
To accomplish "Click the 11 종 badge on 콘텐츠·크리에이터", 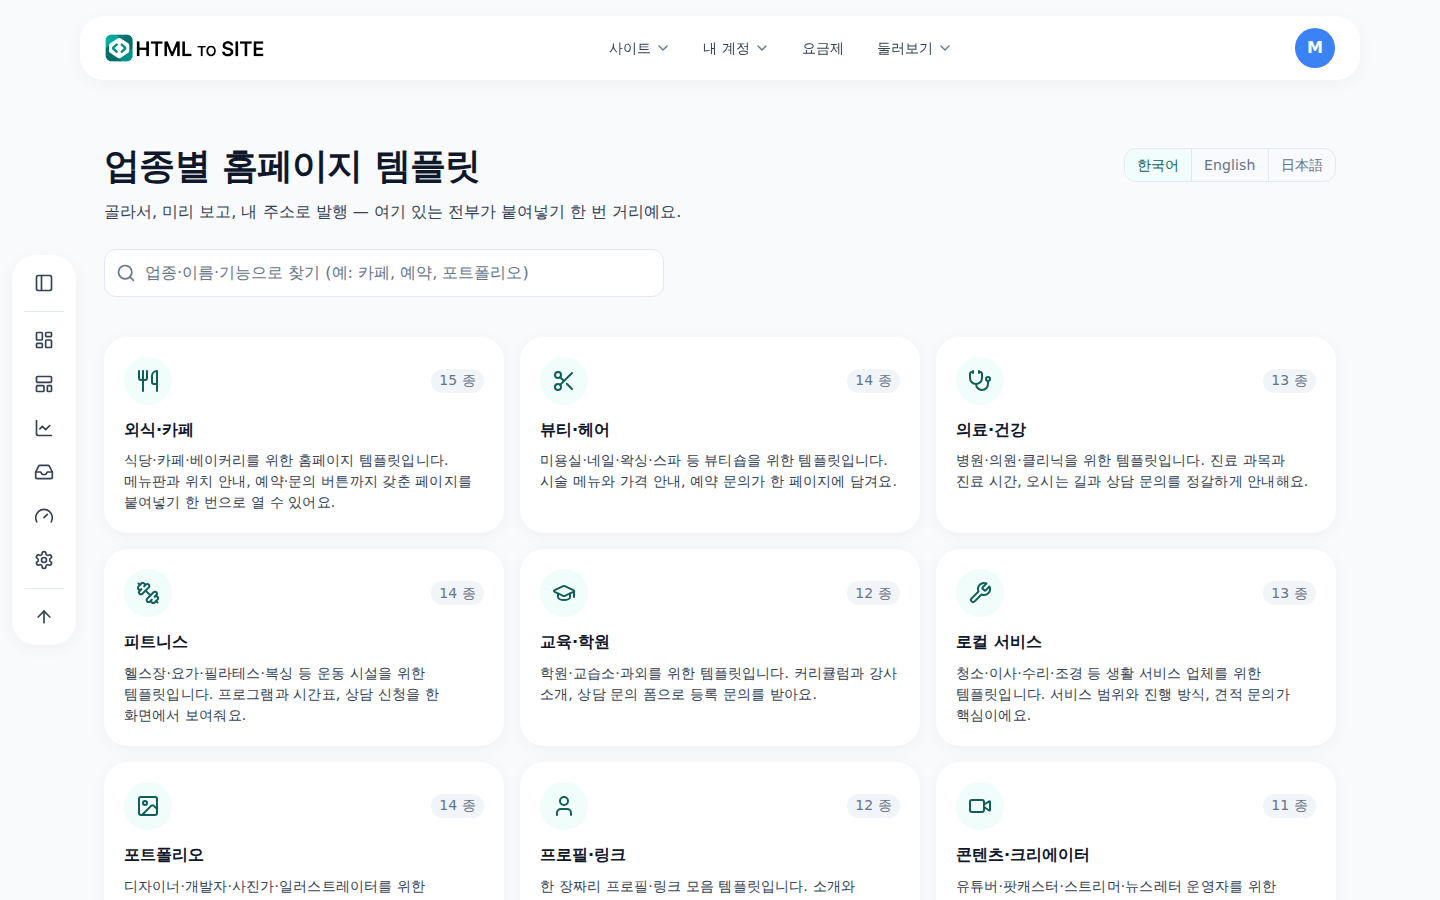I will click(x=1290, y=806).
